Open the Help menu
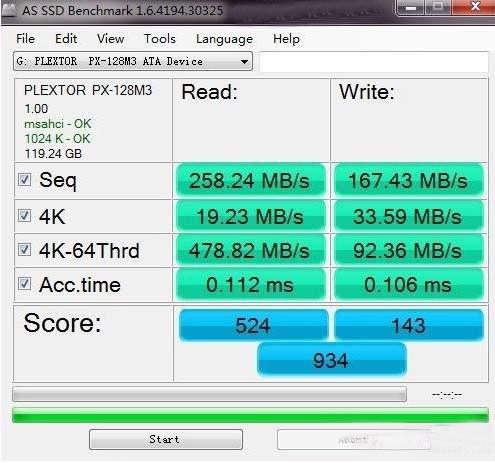Viewport: 495px width, 463px height. 286,39
